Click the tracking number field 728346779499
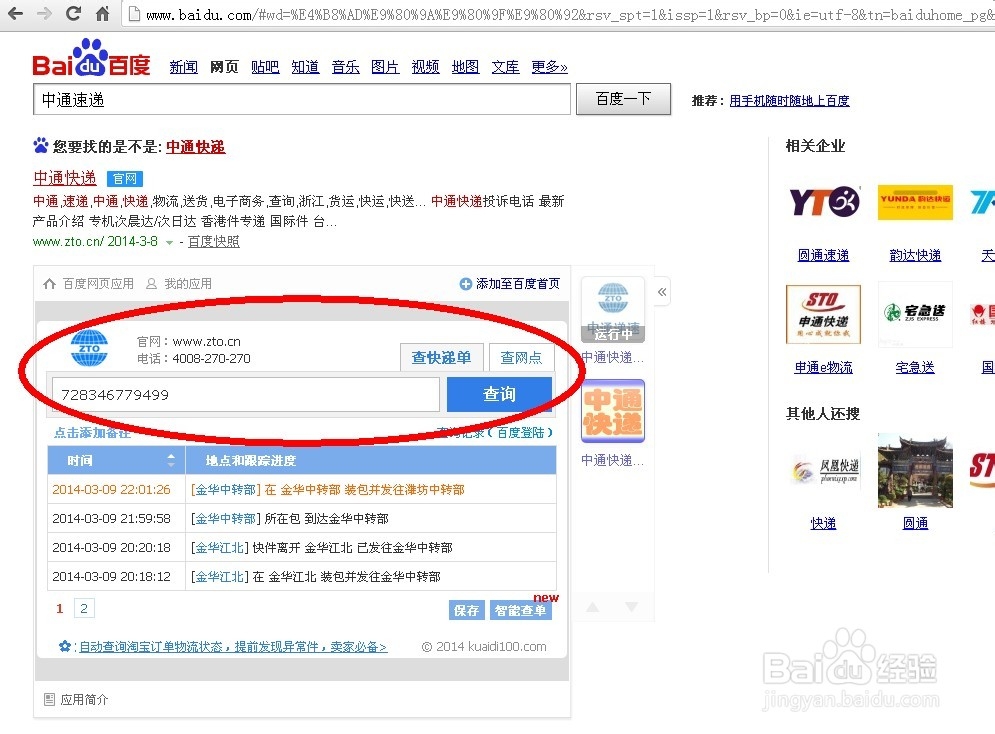 coord(246,395)
